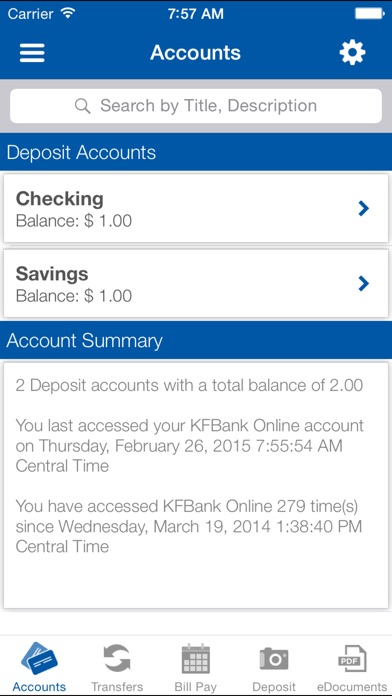Tap the battery indicator in status bar
392x696 pixels.
tap(369, 13)
